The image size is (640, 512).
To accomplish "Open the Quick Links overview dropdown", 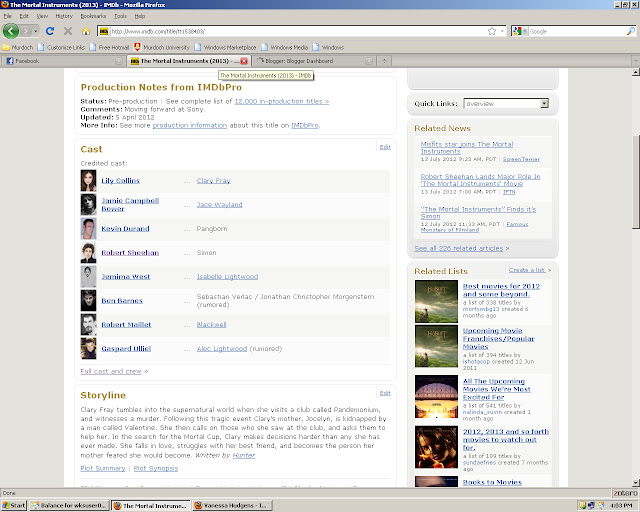I will pos(506,104).
